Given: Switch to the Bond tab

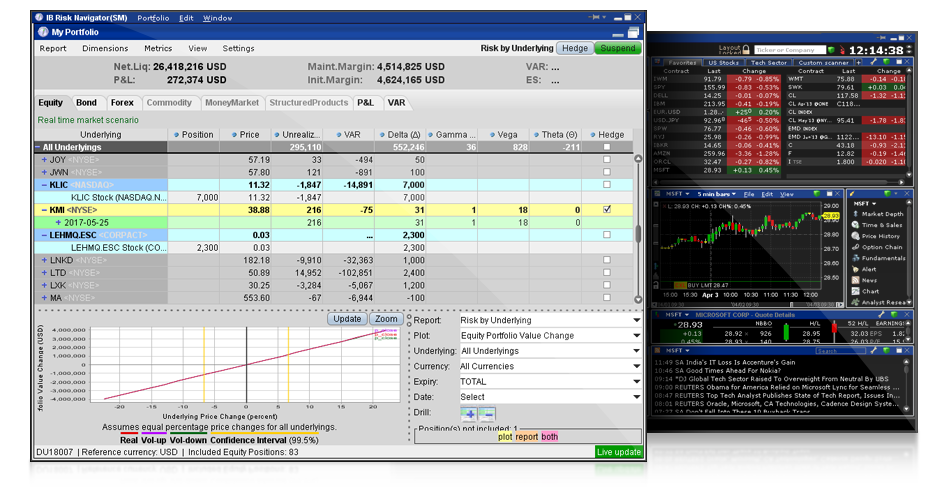Looking at the screenshot, I should tap(86, 103).
